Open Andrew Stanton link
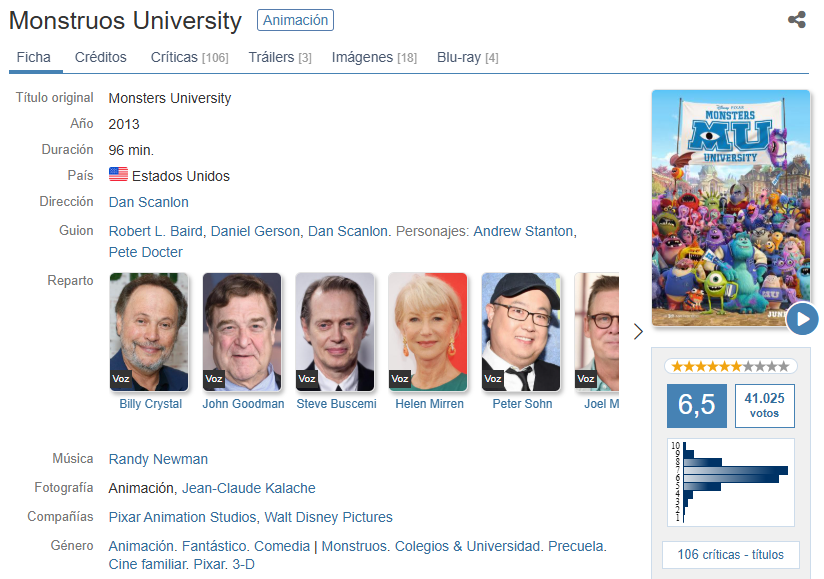Viewport: 824px width, 579px height. tap(523, 231)
